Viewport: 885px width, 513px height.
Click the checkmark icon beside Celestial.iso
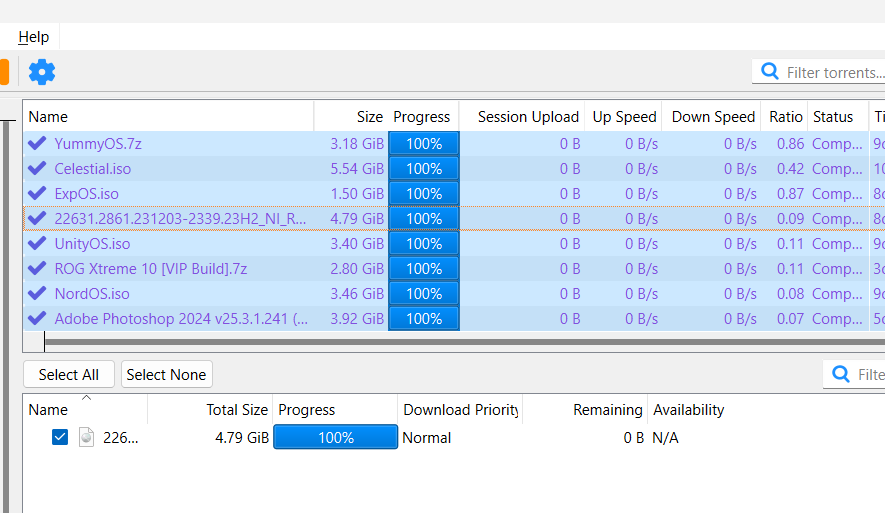pos(37,168)
